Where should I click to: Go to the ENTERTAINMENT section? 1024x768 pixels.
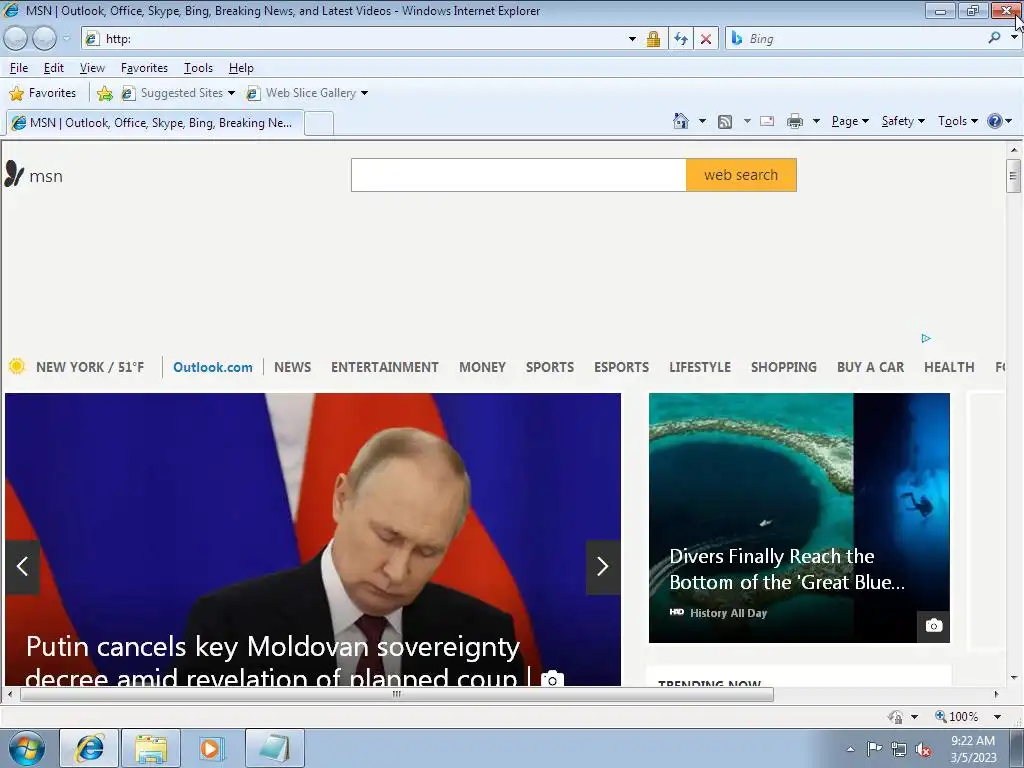coord(385,367)
